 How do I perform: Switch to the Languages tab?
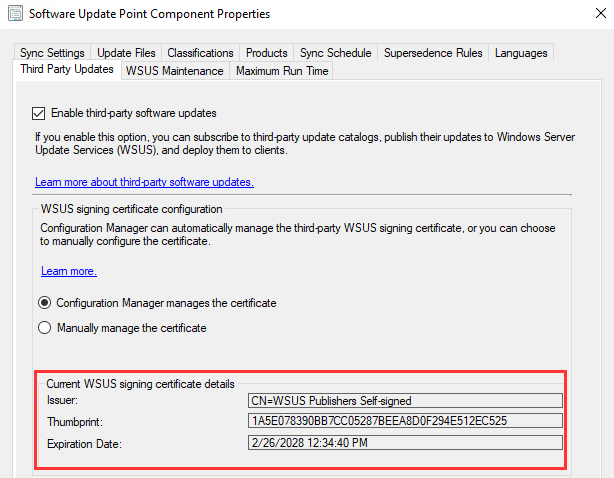coord(521,53)
